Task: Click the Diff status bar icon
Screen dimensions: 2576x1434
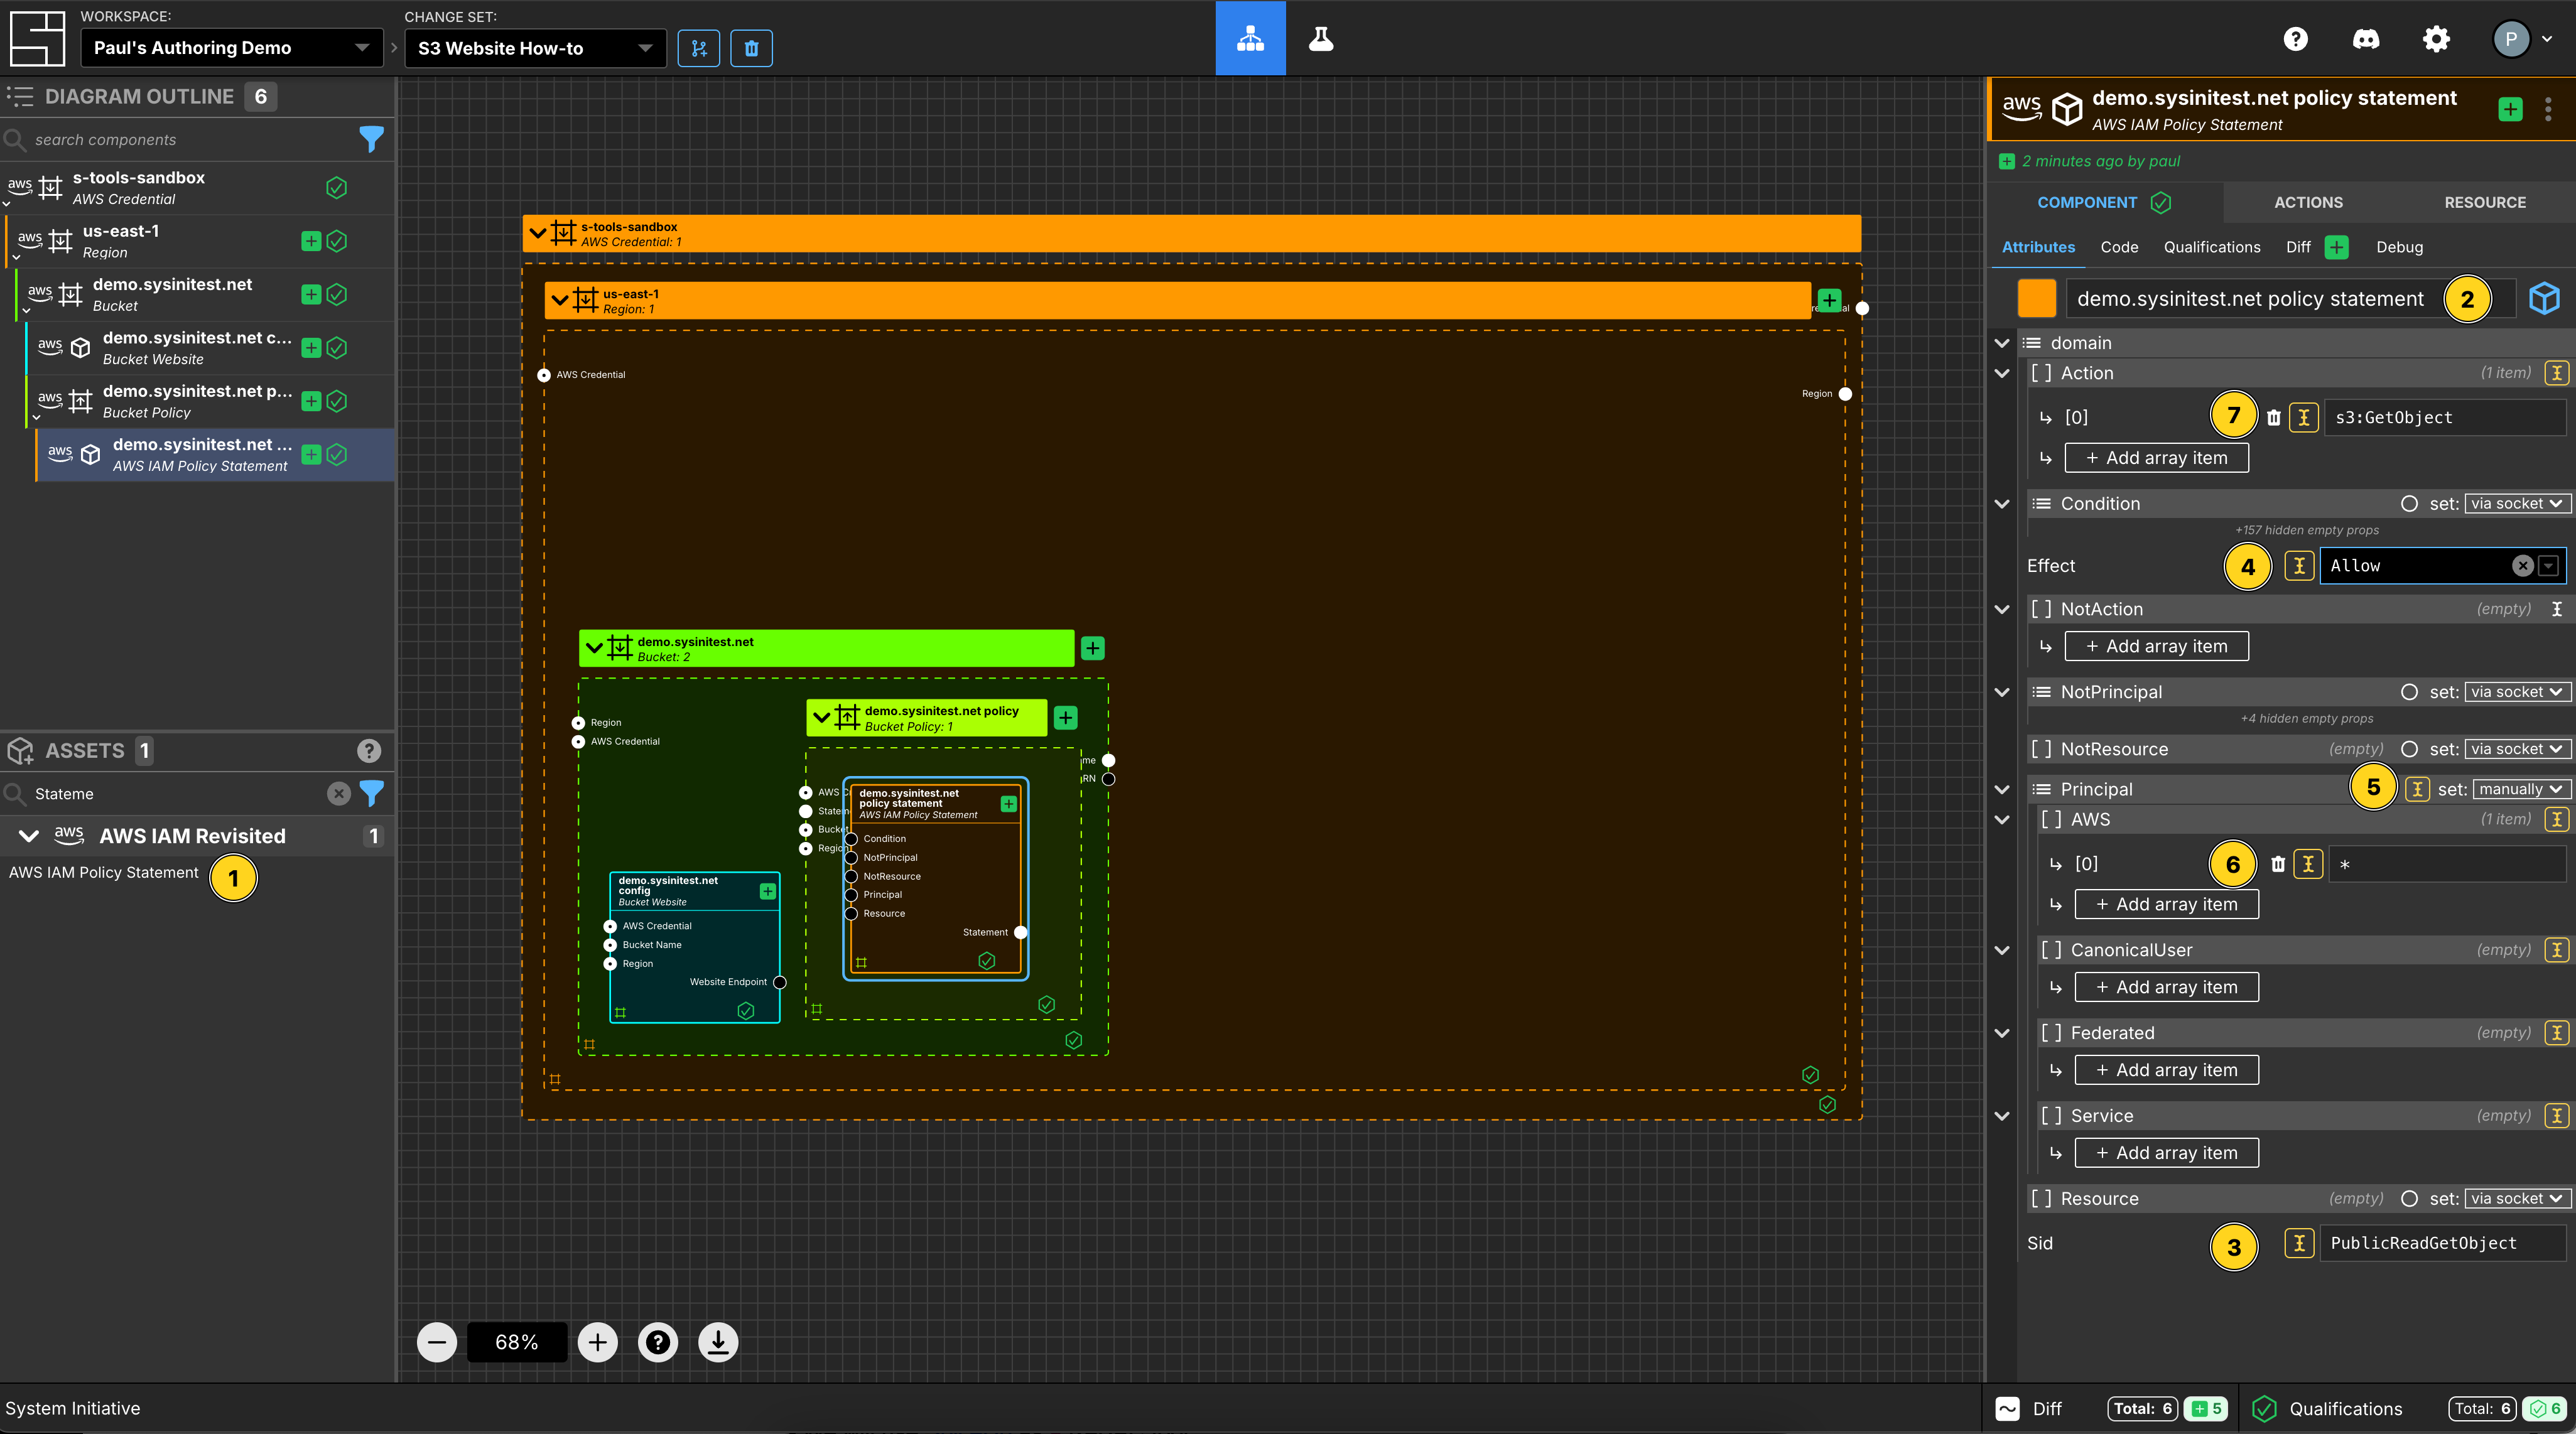Action: [2007, 1408]
